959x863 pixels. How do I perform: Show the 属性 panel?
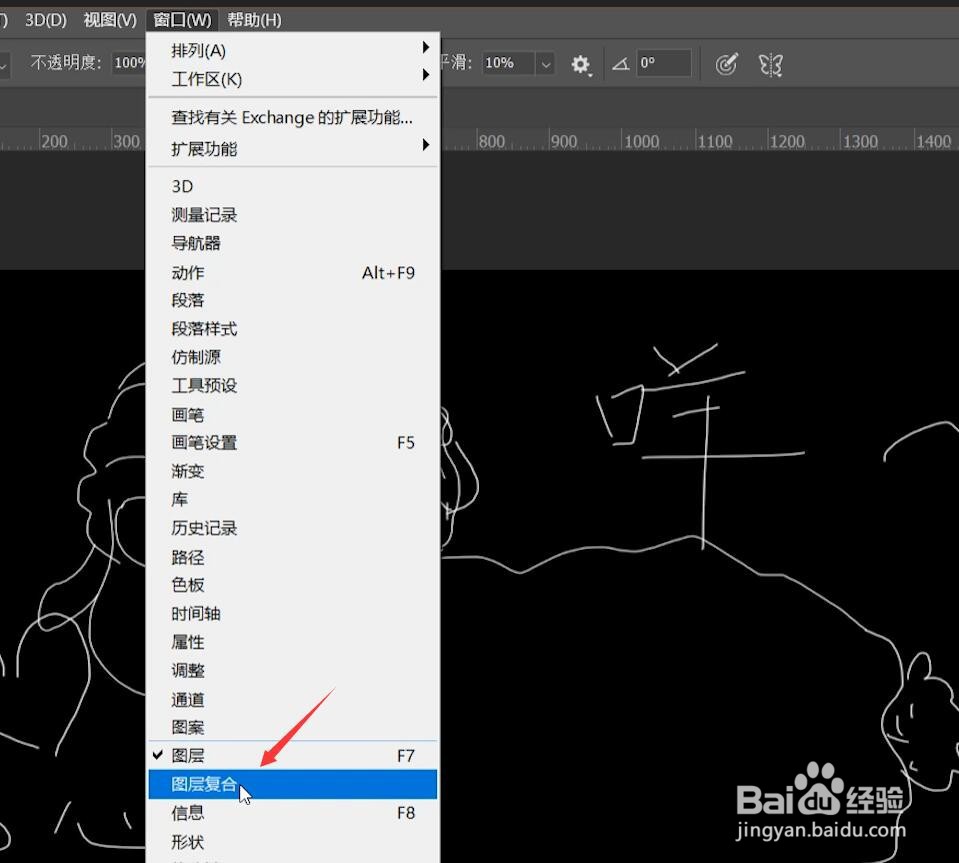(x=293, y=642)
